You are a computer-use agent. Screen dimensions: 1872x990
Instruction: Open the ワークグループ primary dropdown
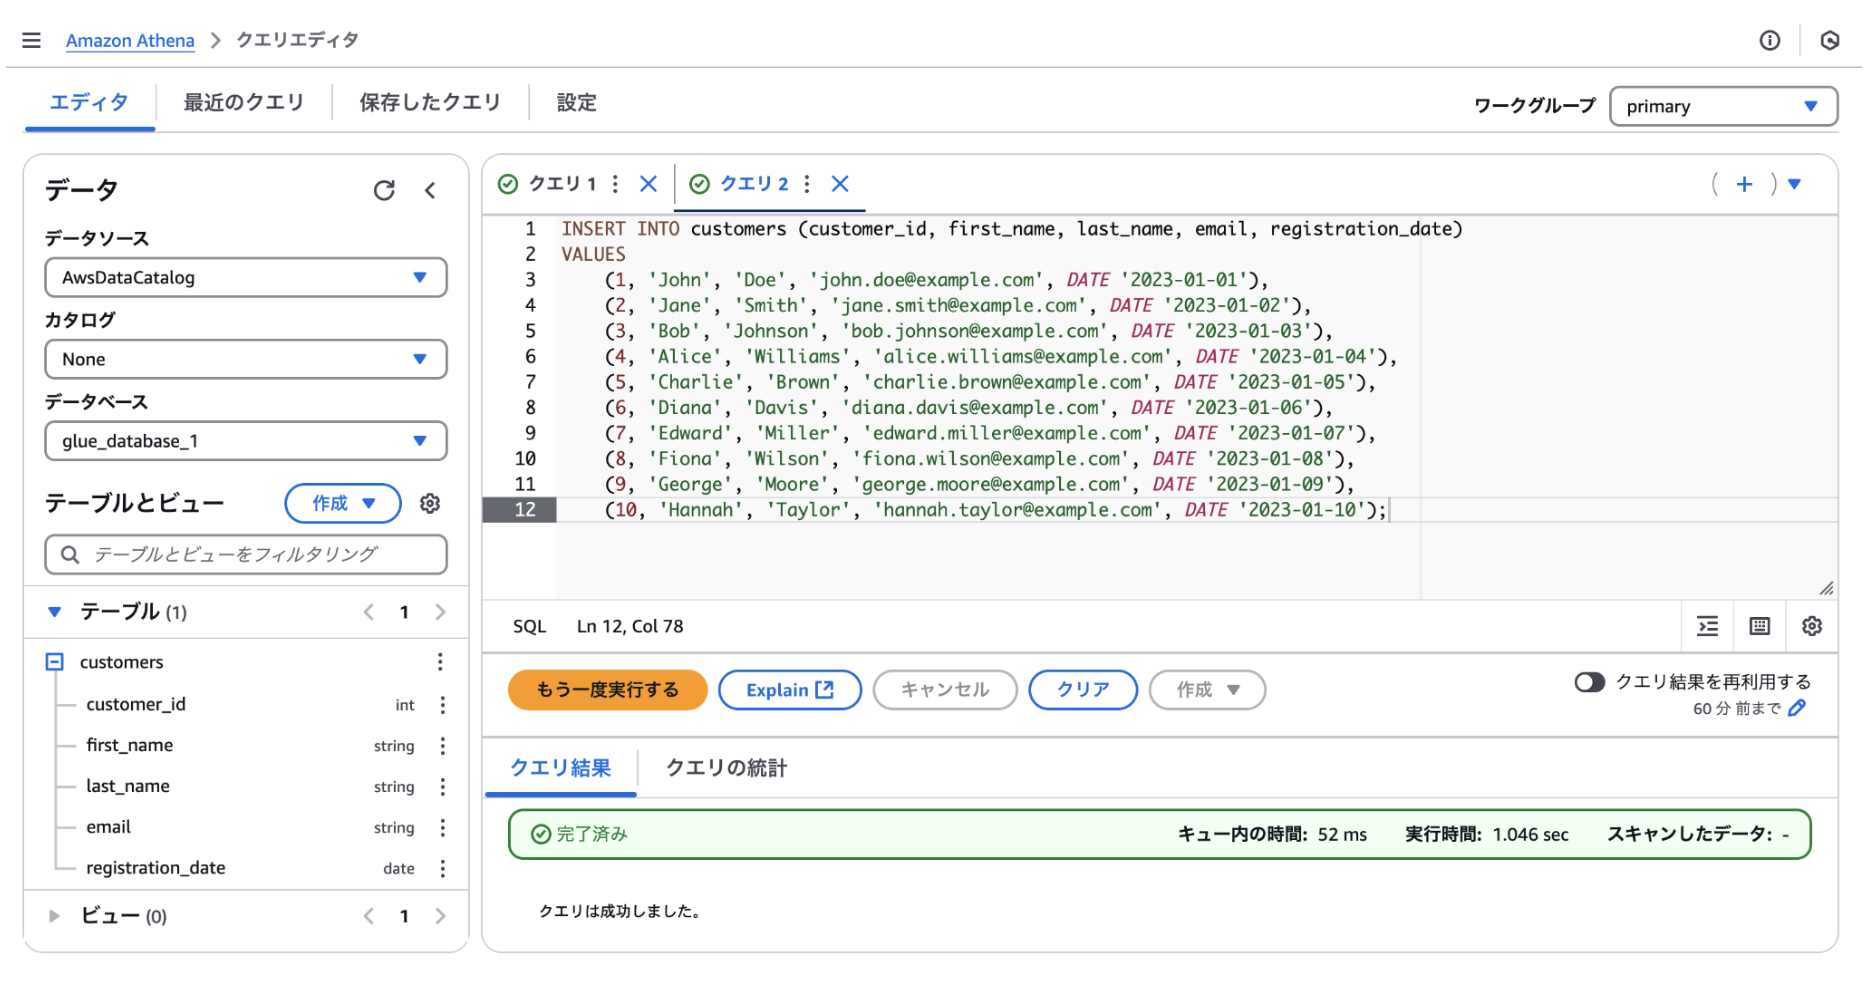[x=1723, y=106]
